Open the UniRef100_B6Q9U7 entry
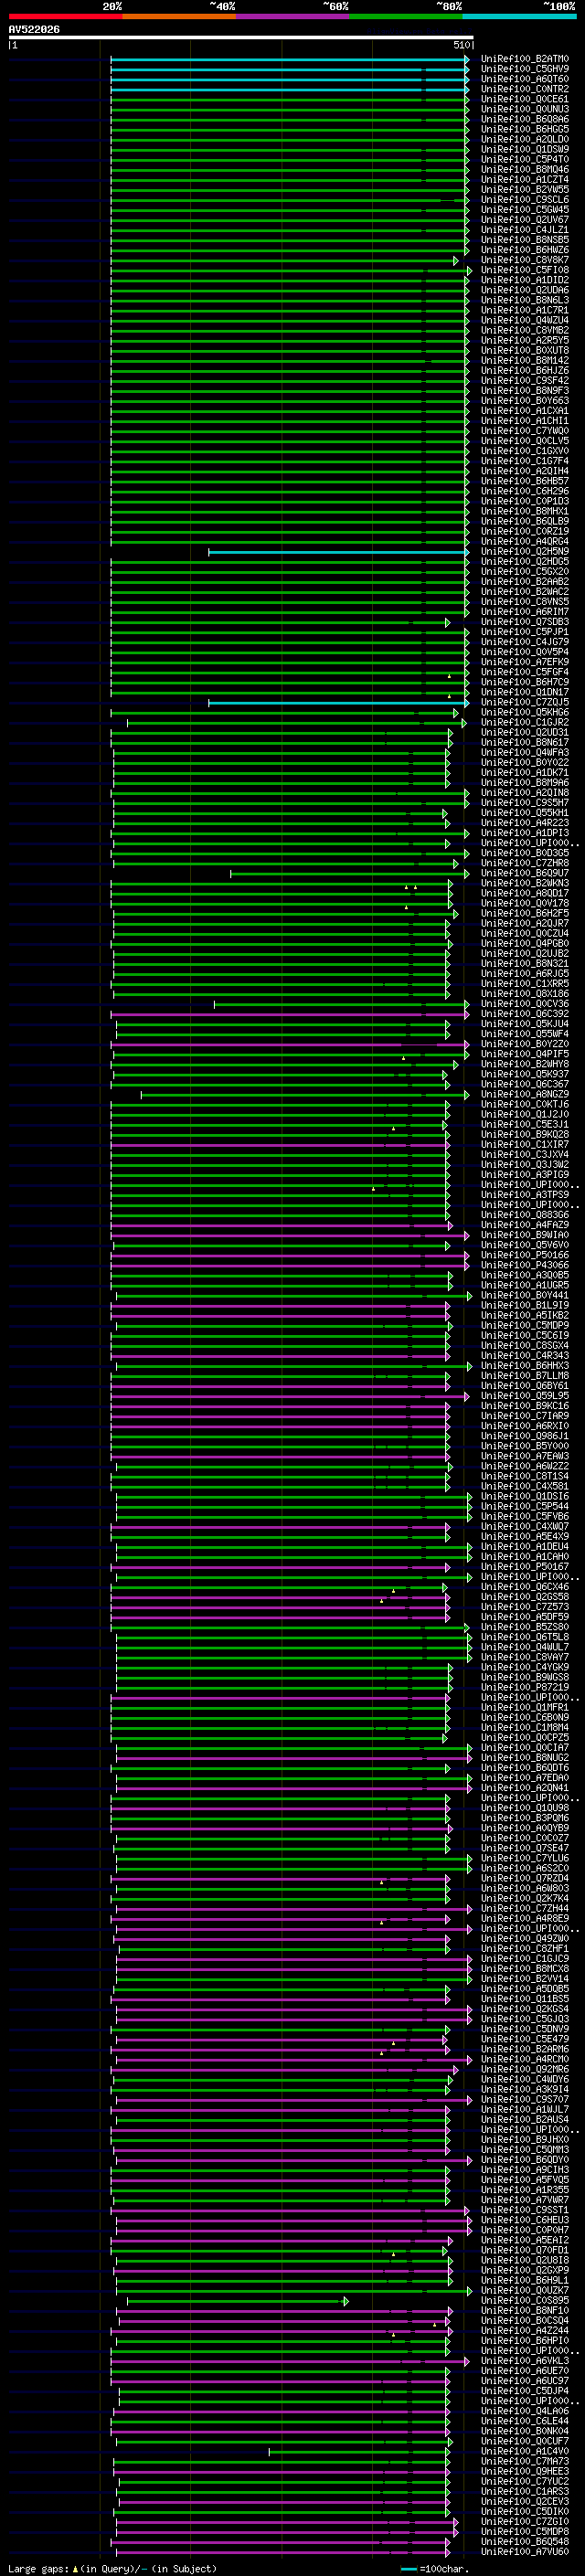Image resolution: width=585 pixels, height=2576 pixels. coord(525,873)
